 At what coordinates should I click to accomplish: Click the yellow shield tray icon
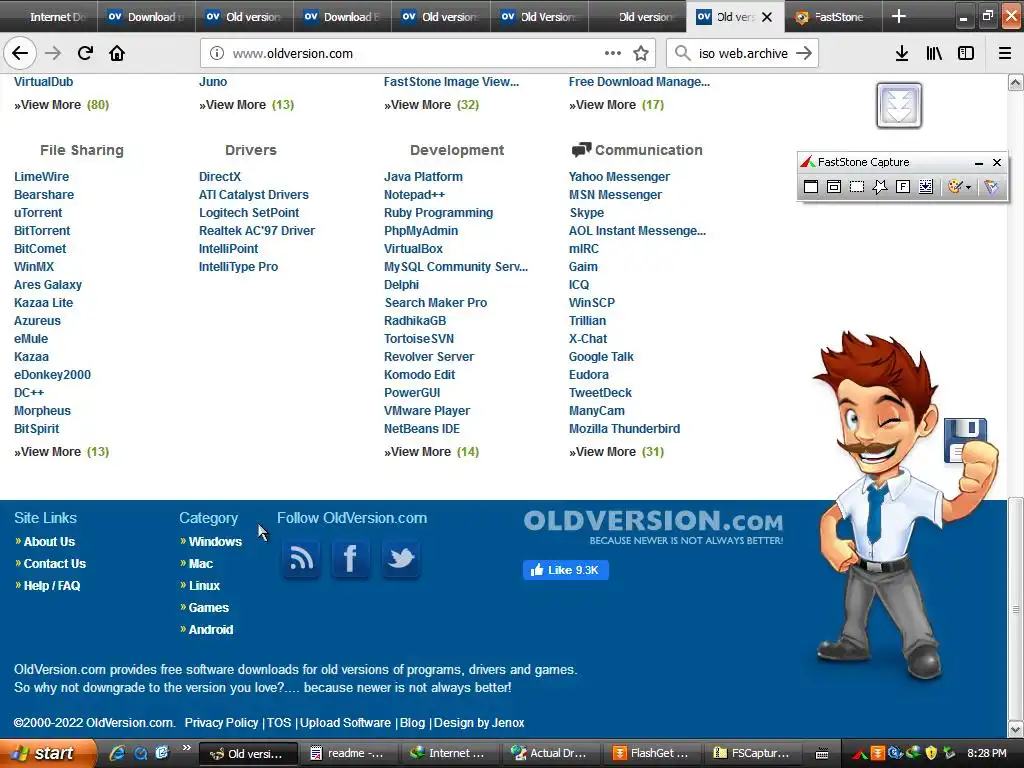tap(931, 753)
